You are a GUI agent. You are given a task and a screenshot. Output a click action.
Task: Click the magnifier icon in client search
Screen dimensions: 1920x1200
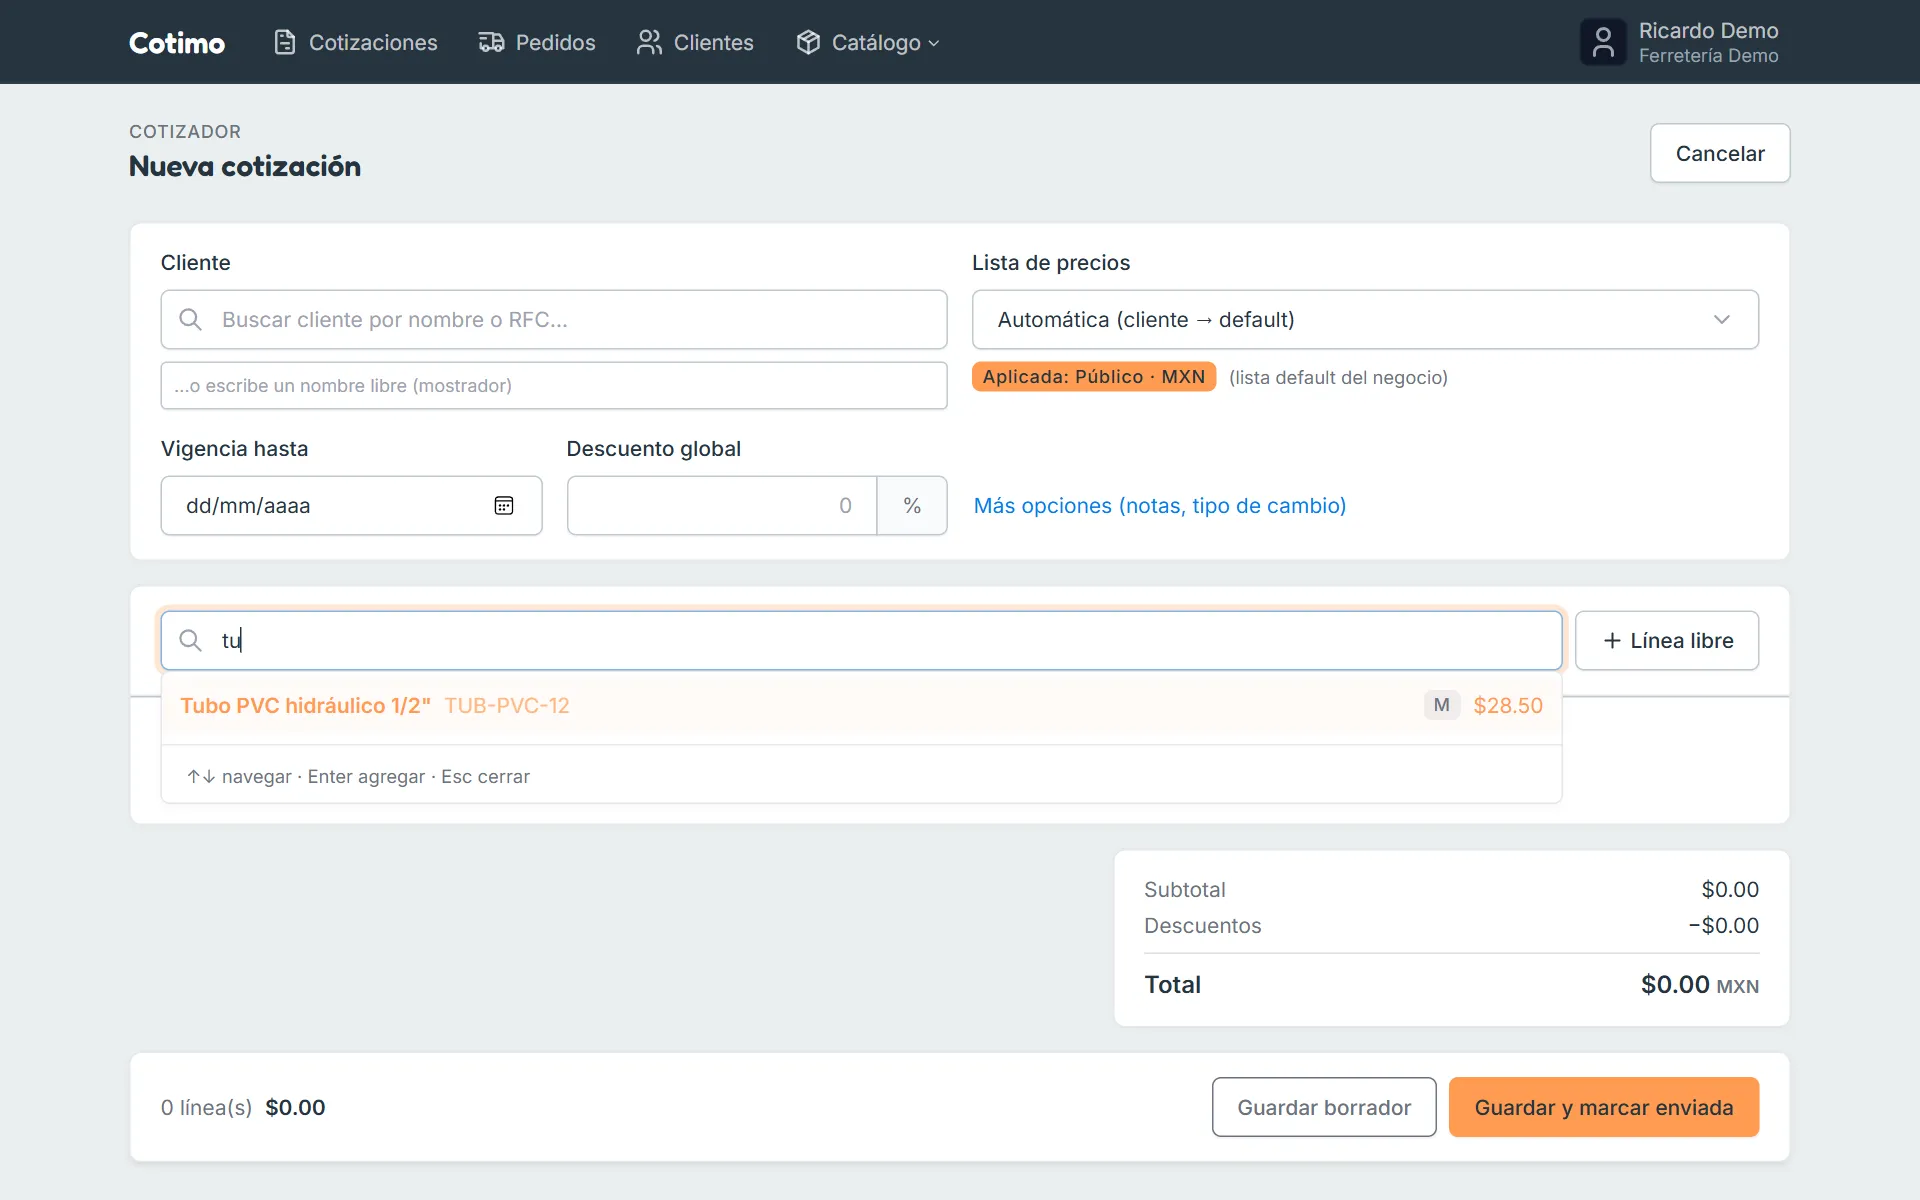pos(190,319)
